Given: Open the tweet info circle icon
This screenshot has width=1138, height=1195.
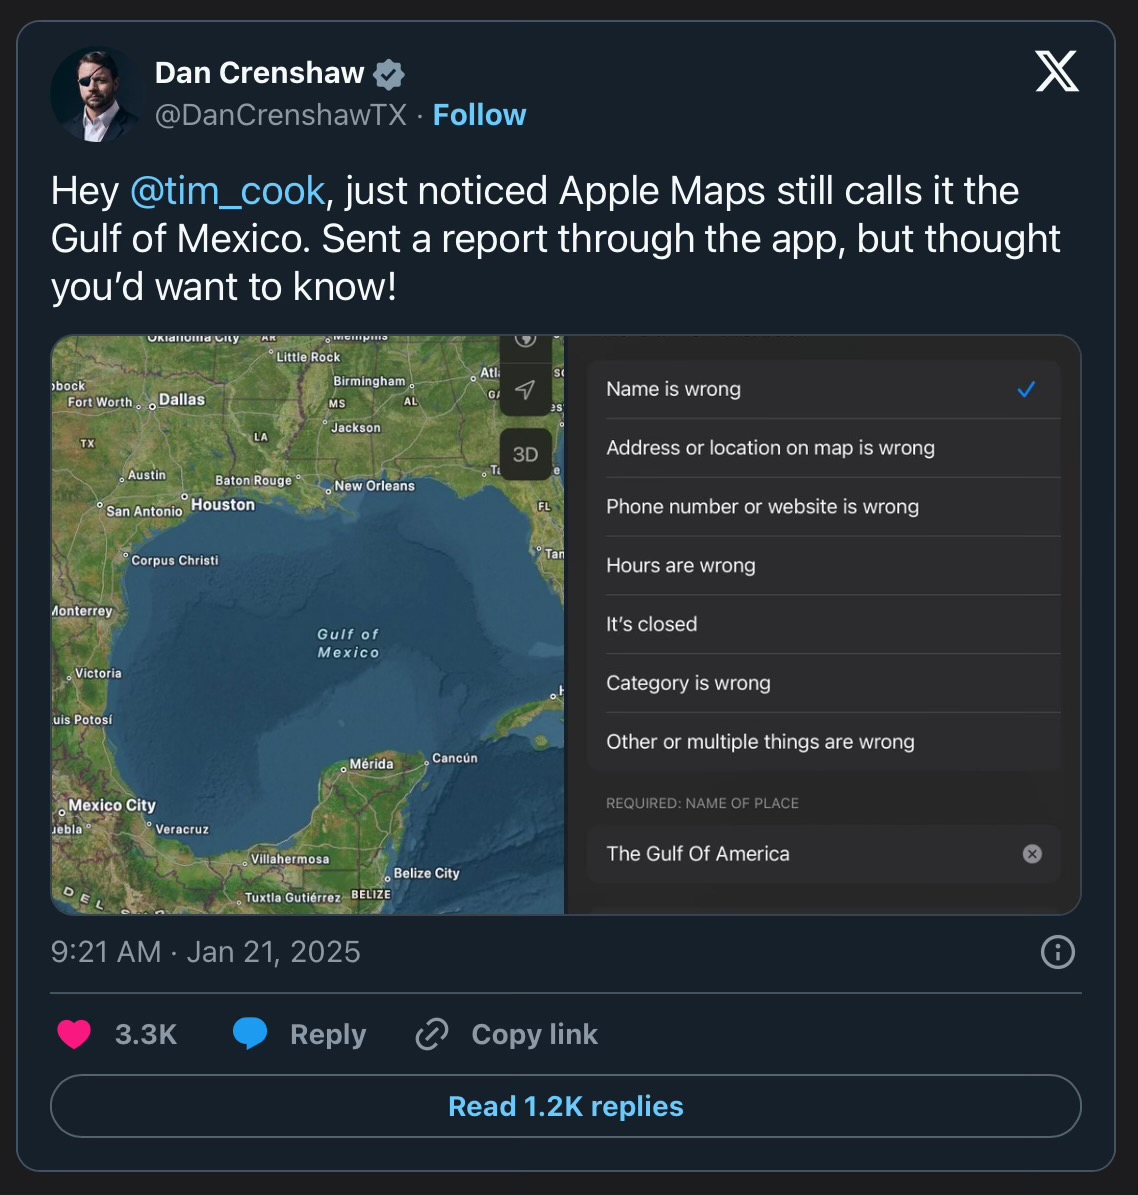Looking at the screenshot, I should tap(1057, 952).
